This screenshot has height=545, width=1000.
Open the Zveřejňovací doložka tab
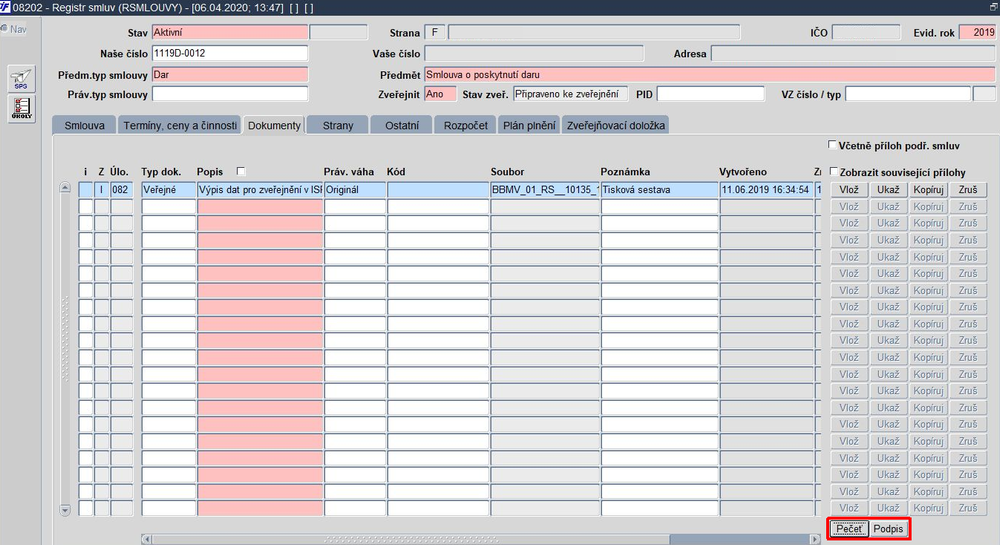coord(615,125)
